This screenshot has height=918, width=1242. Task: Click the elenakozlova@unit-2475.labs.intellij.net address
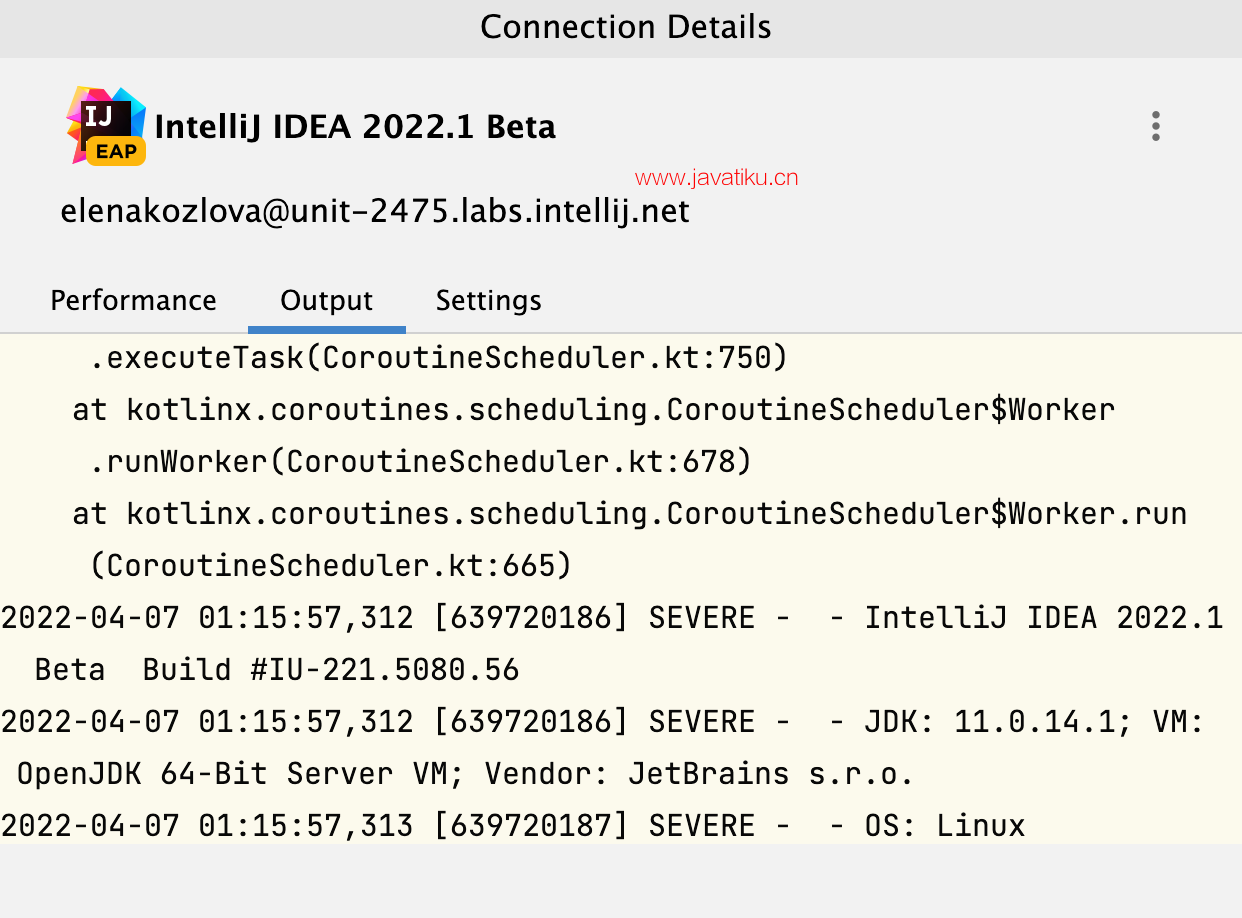tap(375, 212)
